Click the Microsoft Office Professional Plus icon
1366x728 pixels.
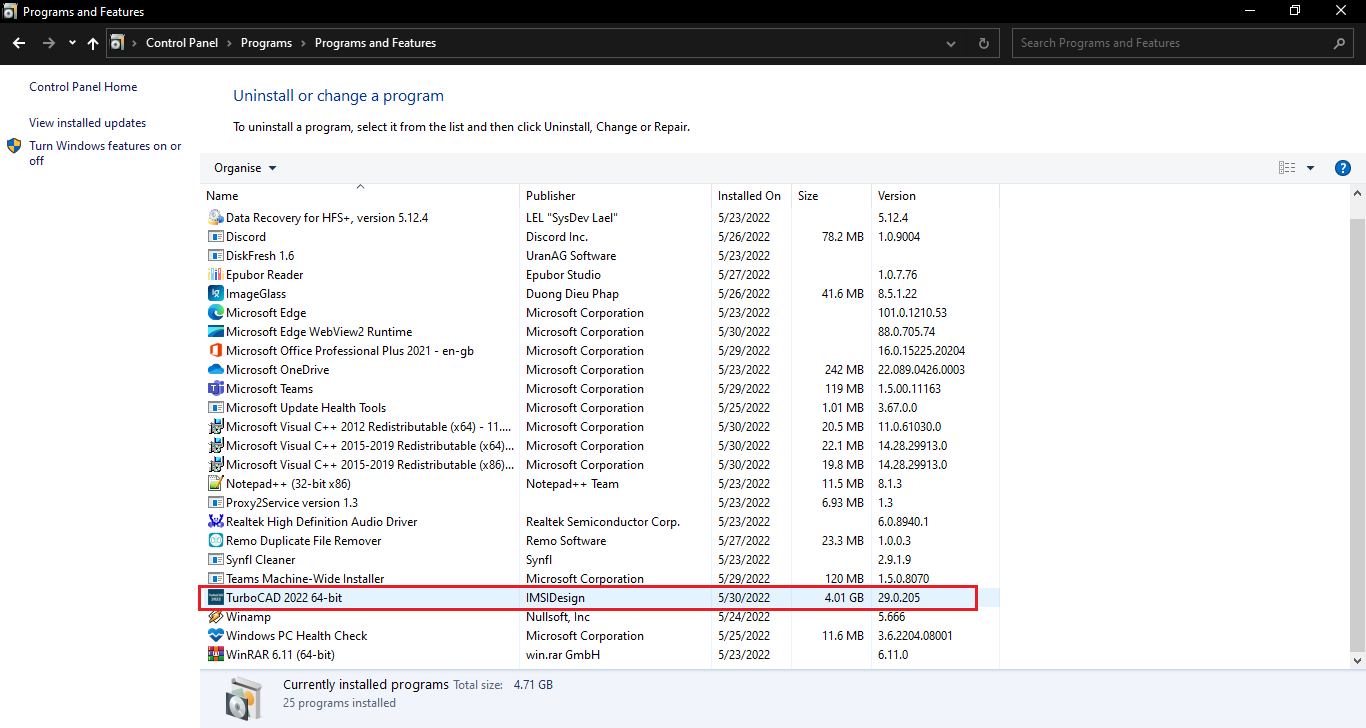click(215, 351)
